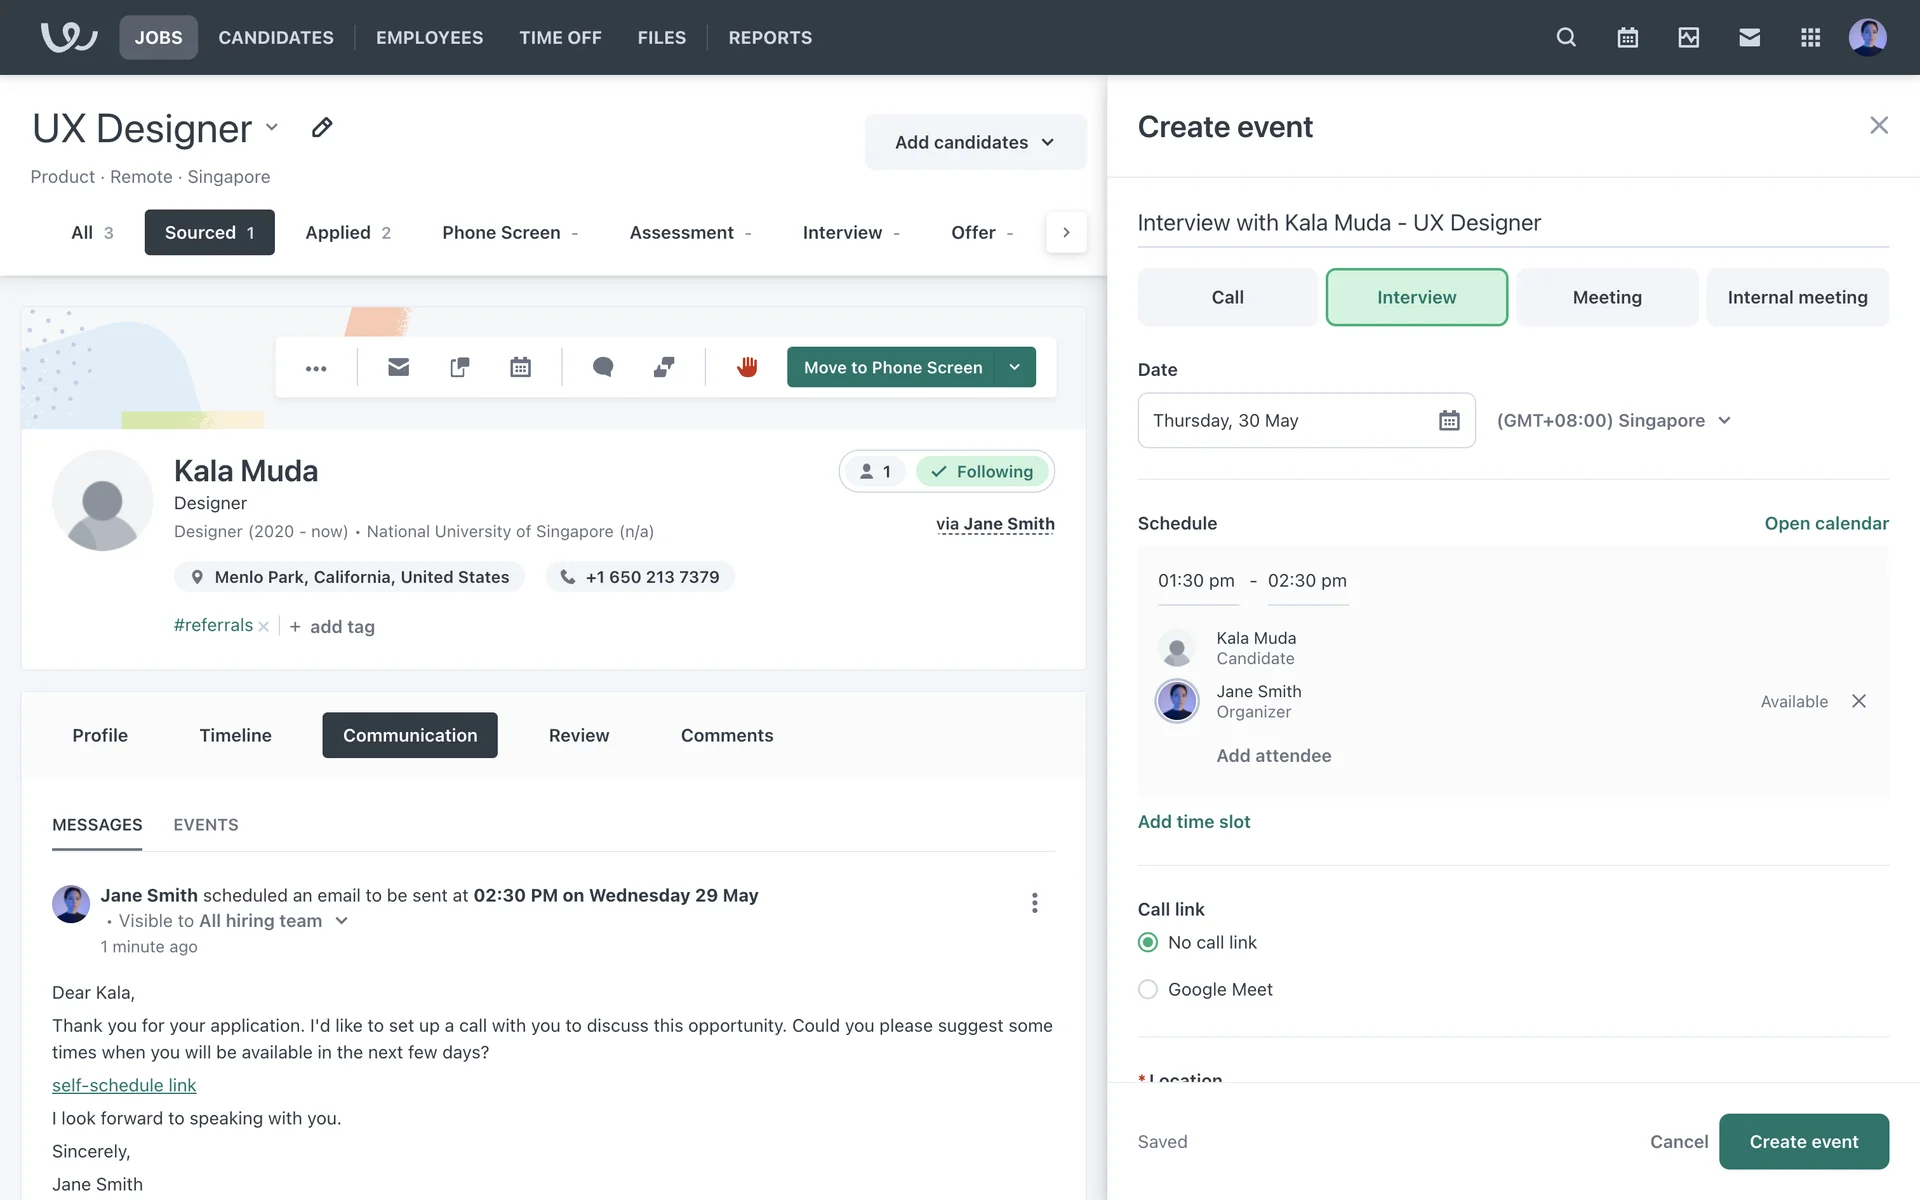Expand arrow beside Move to Phone Screen
Image resolution: width=1920 pixels, height=1200 pixels.
(x=1014, y=367)
